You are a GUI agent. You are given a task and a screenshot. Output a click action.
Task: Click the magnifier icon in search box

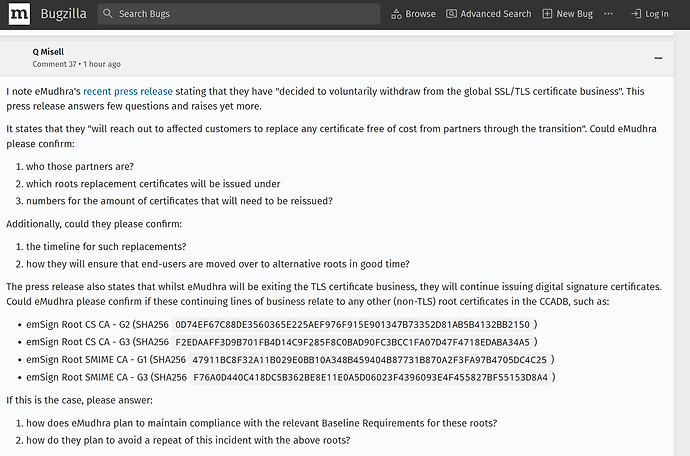[108, 14]
